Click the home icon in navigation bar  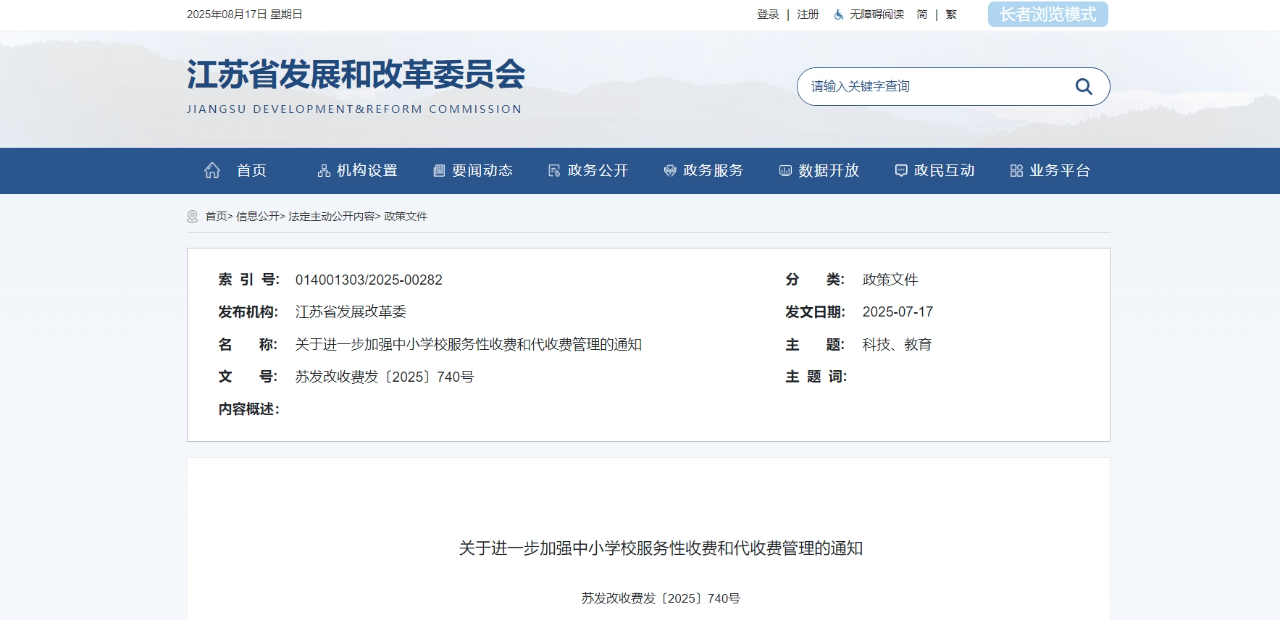click(212, 171)
